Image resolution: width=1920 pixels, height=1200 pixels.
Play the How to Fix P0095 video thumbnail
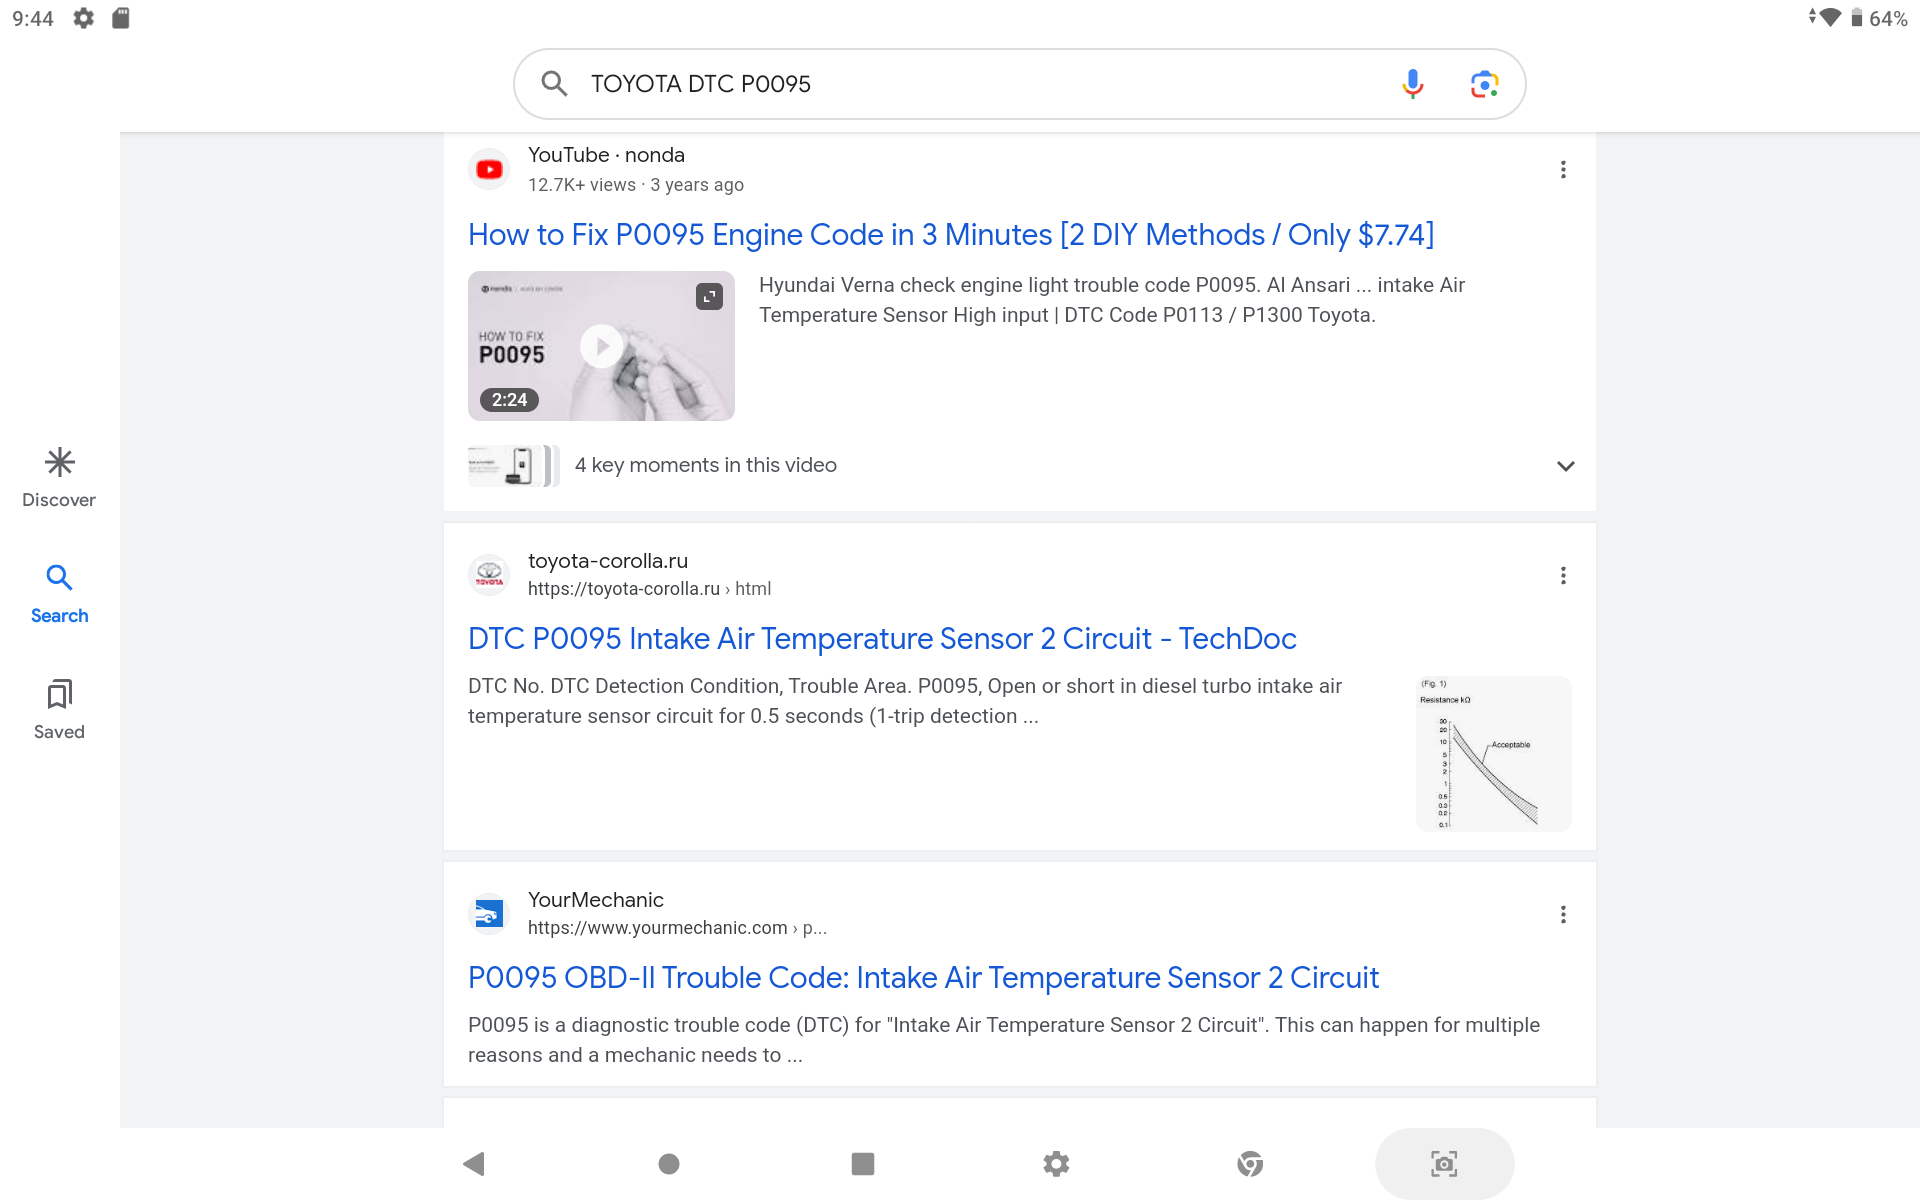point(601,346)
